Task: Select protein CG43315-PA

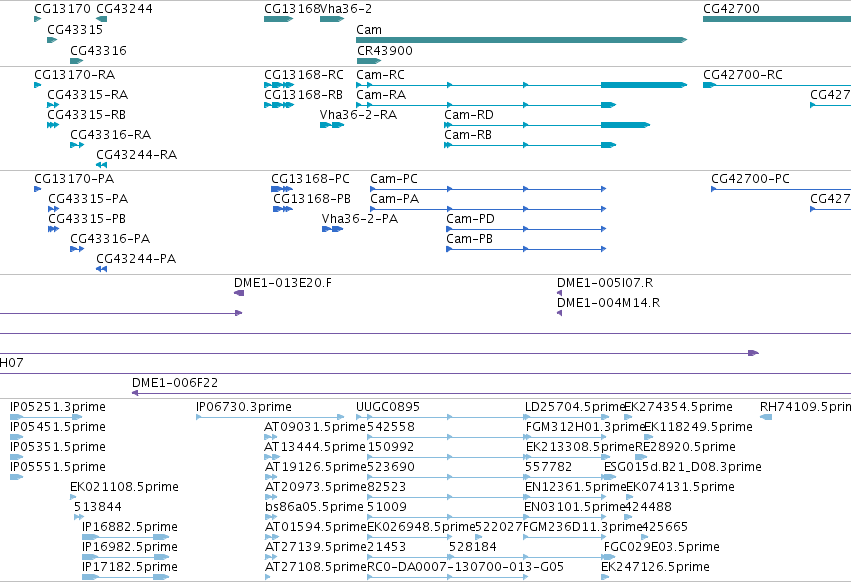Action: coord(88,199)
